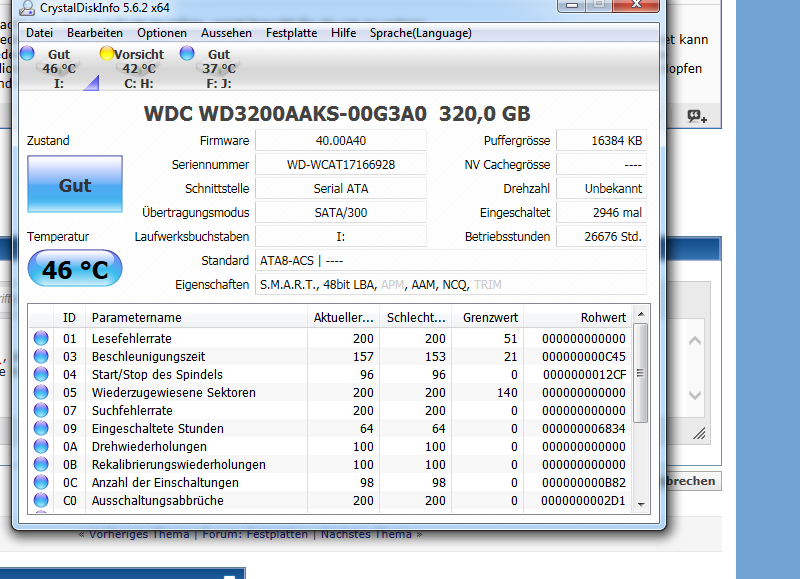Open Nächstes Thema link in browser behind
The image size is (800, 579).
tap(366, 535)
